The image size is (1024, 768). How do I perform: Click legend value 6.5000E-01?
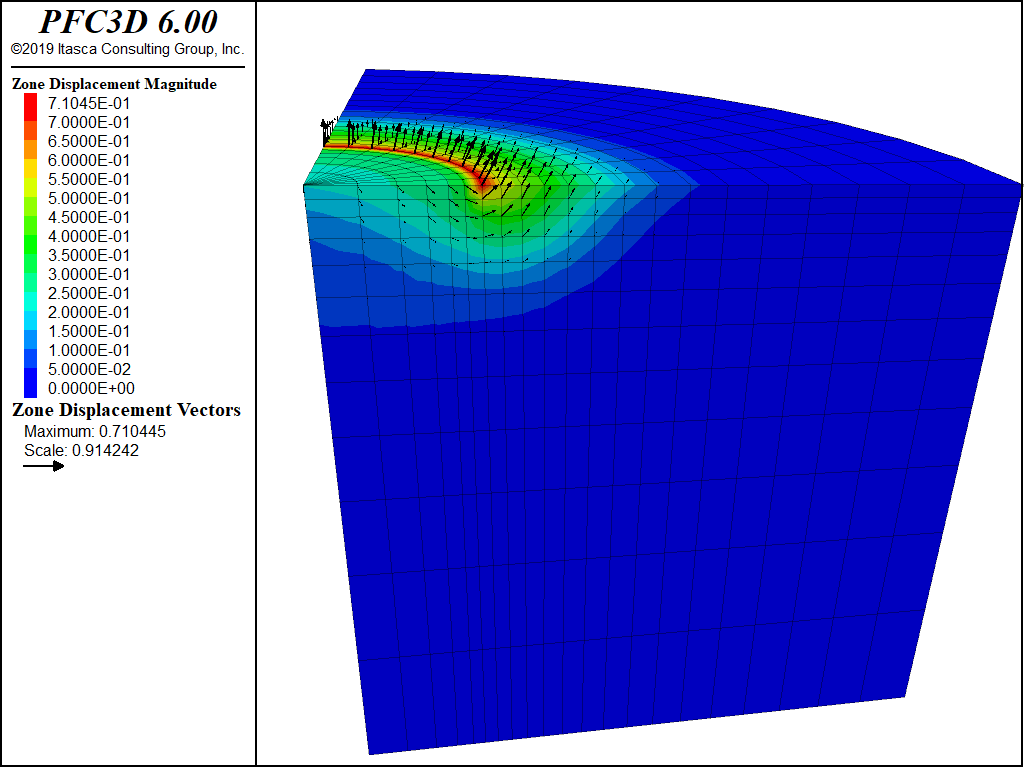point(89,141)
